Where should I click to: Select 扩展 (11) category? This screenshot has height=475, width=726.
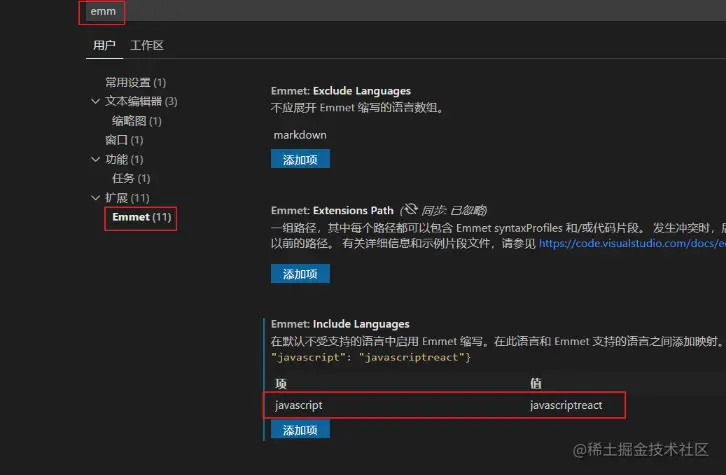click(x=127, y=198)
